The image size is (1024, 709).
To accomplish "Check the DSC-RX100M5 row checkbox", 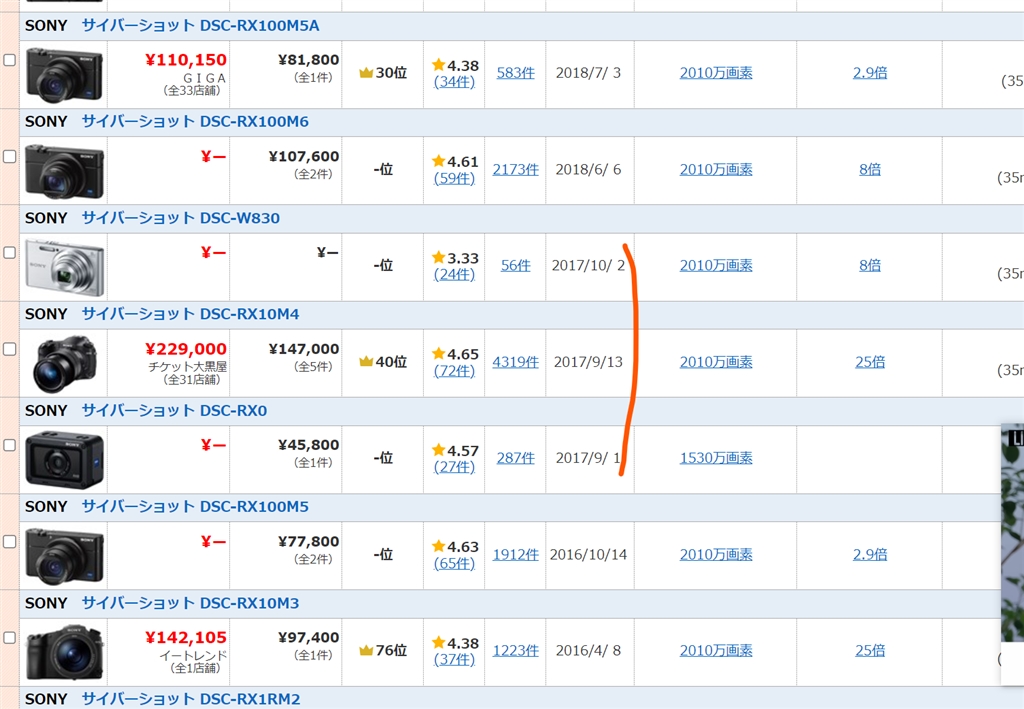I will tap(10, 542).
